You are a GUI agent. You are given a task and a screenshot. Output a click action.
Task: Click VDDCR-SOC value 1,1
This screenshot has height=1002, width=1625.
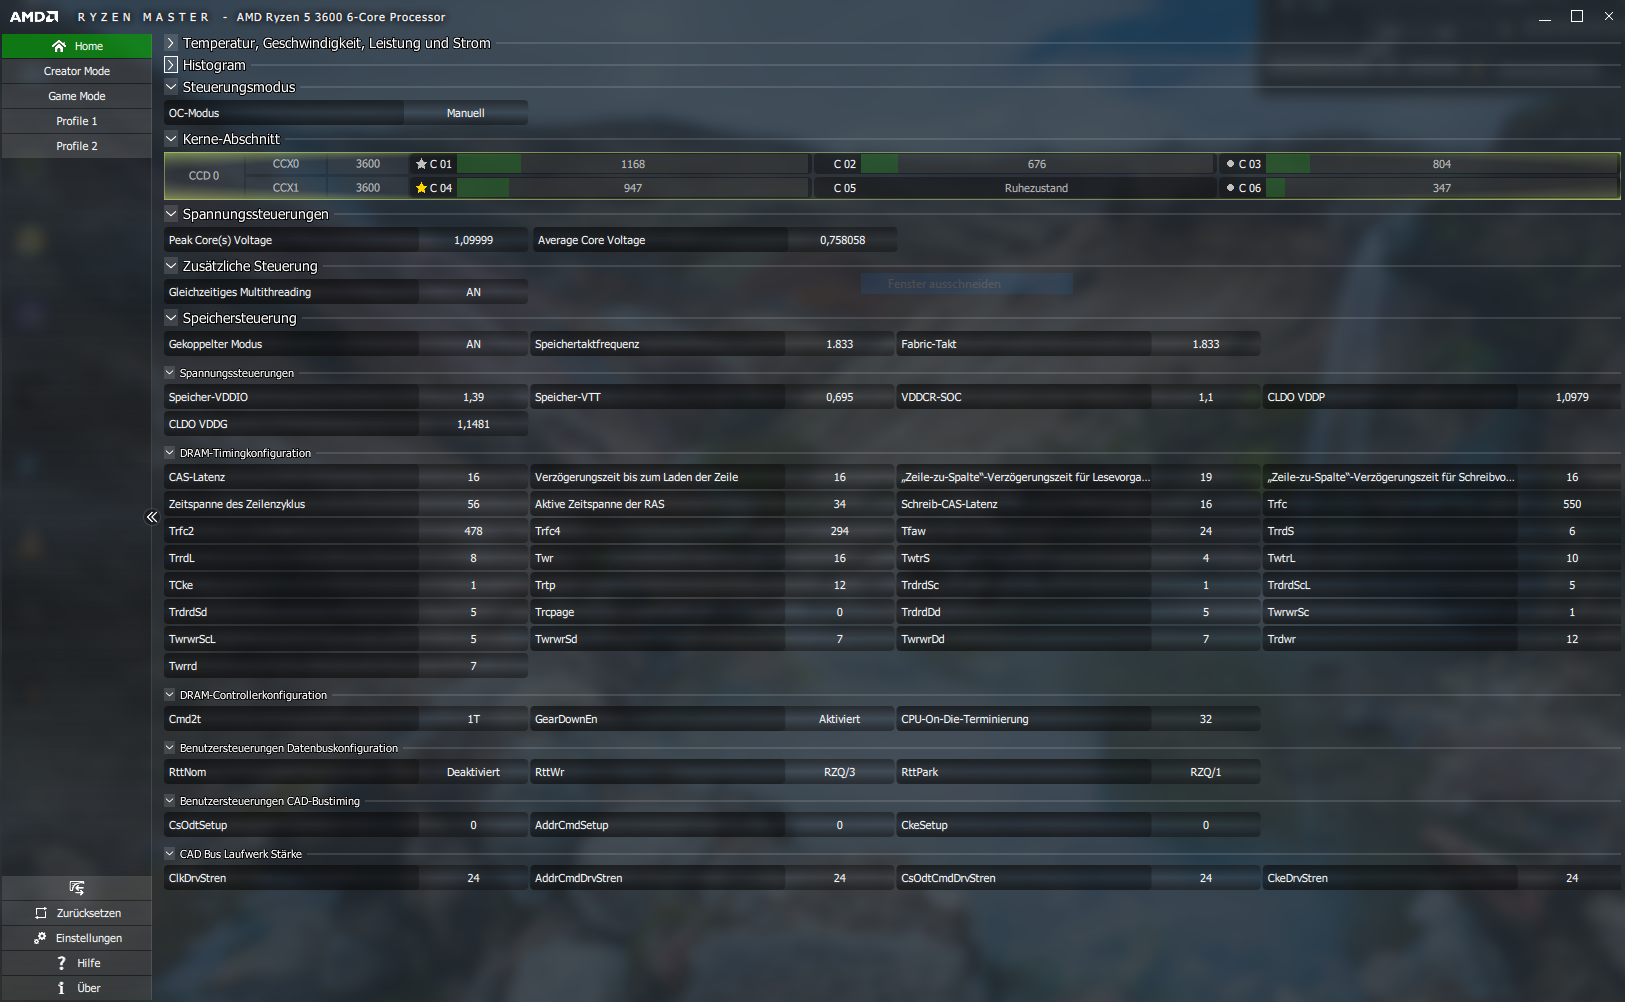click(1205, 397)
